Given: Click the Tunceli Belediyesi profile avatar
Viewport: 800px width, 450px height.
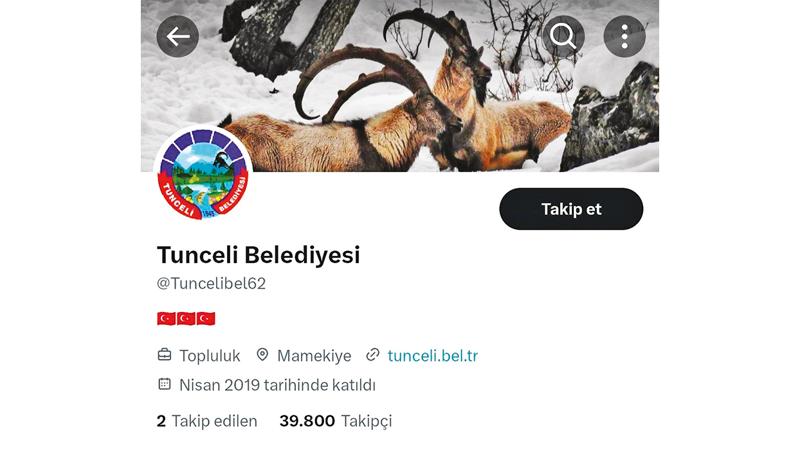Looking at the screenshot, I should 203,174.
